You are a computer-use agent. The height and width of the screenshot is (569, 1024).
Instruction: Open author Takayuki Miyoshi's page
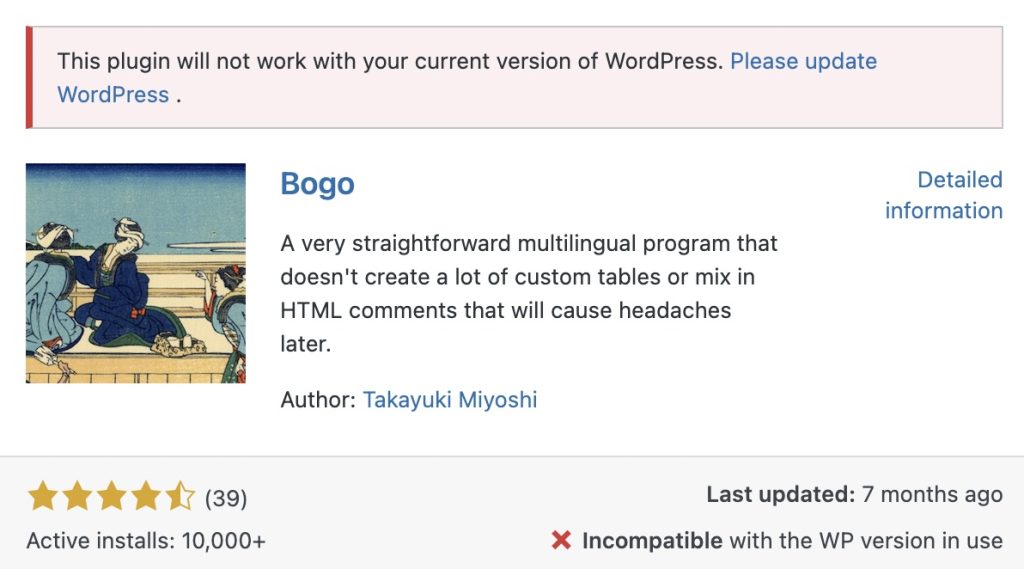[x=450, y=399]
